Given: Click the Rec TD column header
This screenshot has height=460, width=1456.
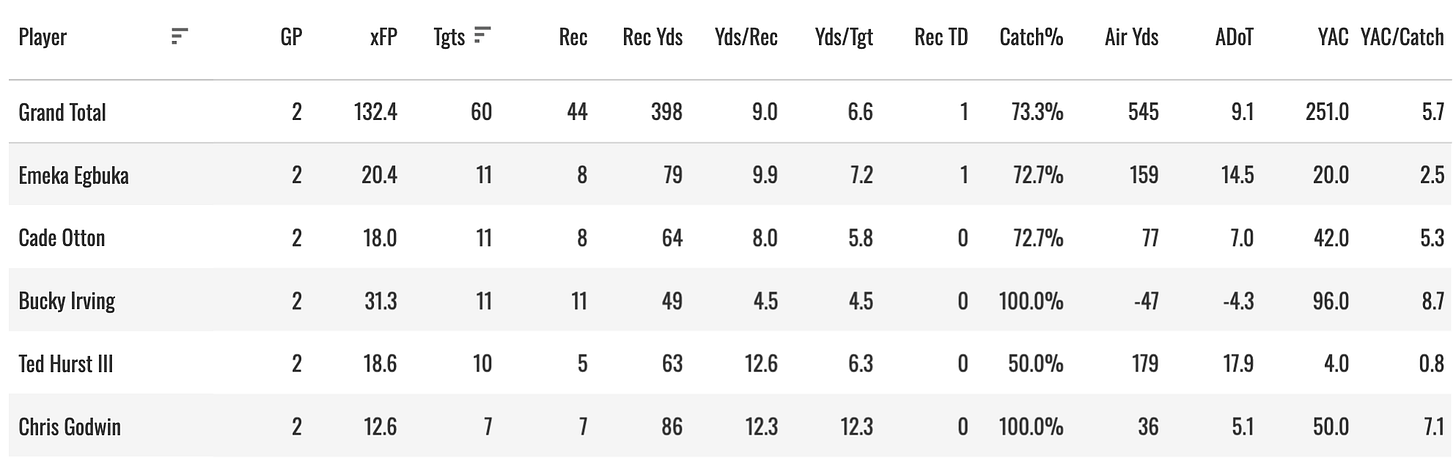Looking at the screenshot, I should [x=941, y=37].
